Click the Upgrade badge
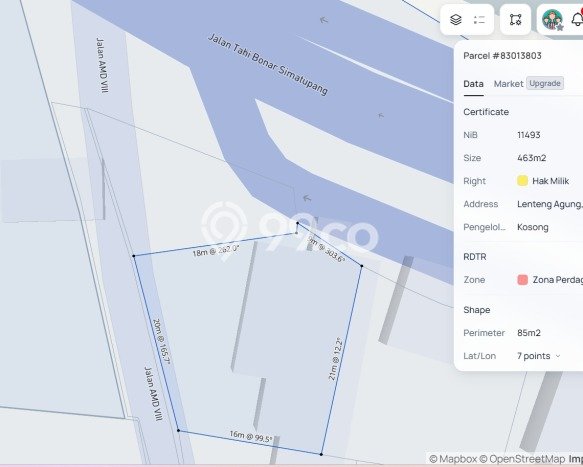Viewport: 583px width, 467px height. click(x=545, y=83)
